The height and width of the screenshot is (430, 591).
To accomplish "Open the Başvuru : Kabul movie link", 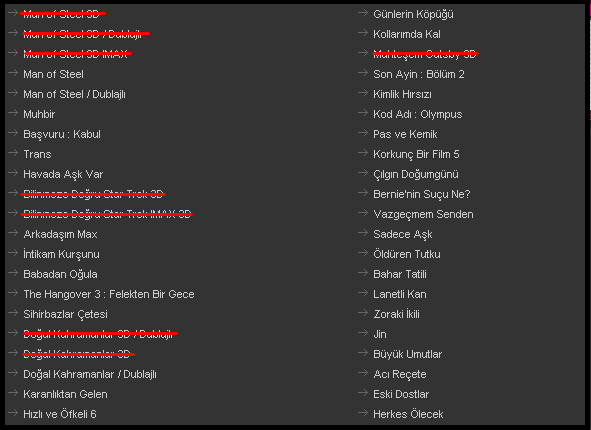I will point(62,135).
